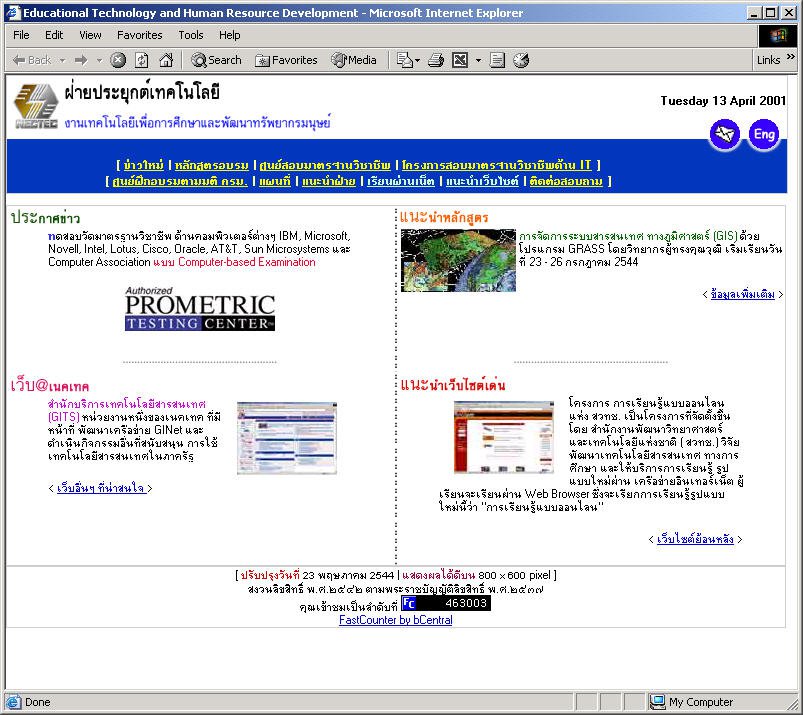Open the GRASS GIS satellite map thumbnail
This screenshot has width=803, height=715.
click(x=457, y=260)
